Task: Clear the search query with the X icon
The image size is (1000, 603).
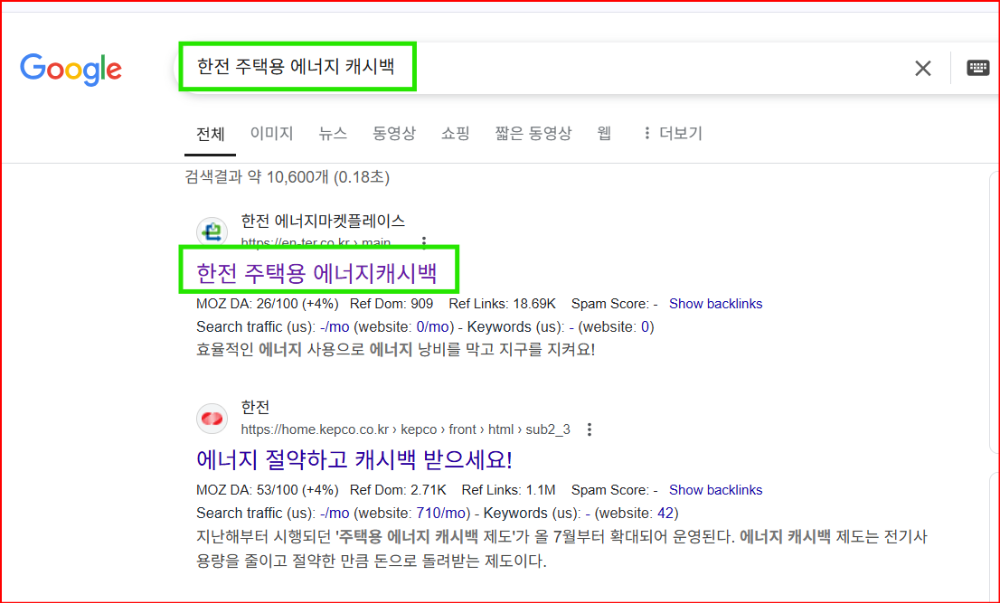Action: [922, 68]
